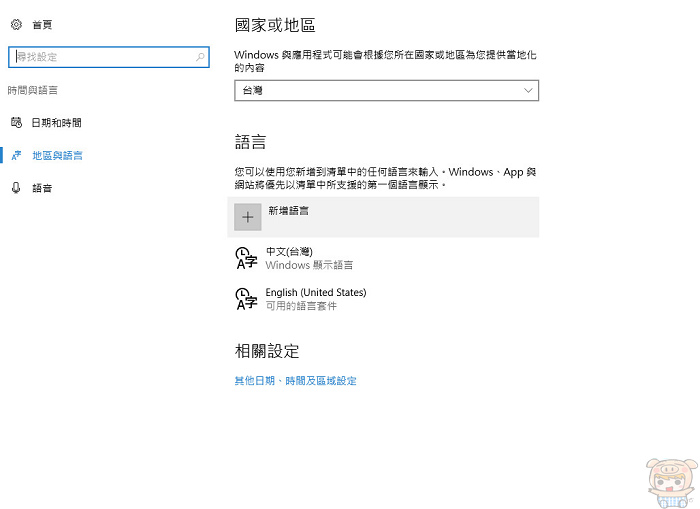Click the 國家或地區 heading
Screen dimensions: 700x509
275,25
